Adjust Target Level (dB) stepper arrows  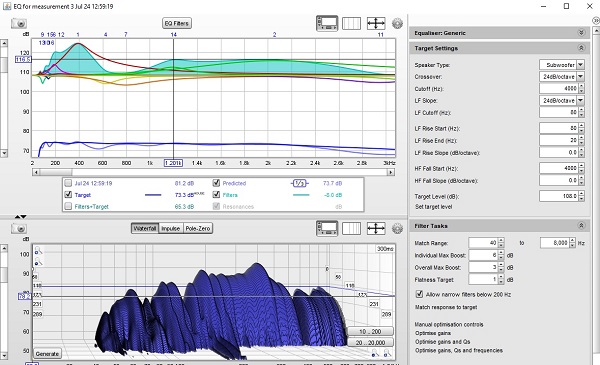(x=581, y=196)
